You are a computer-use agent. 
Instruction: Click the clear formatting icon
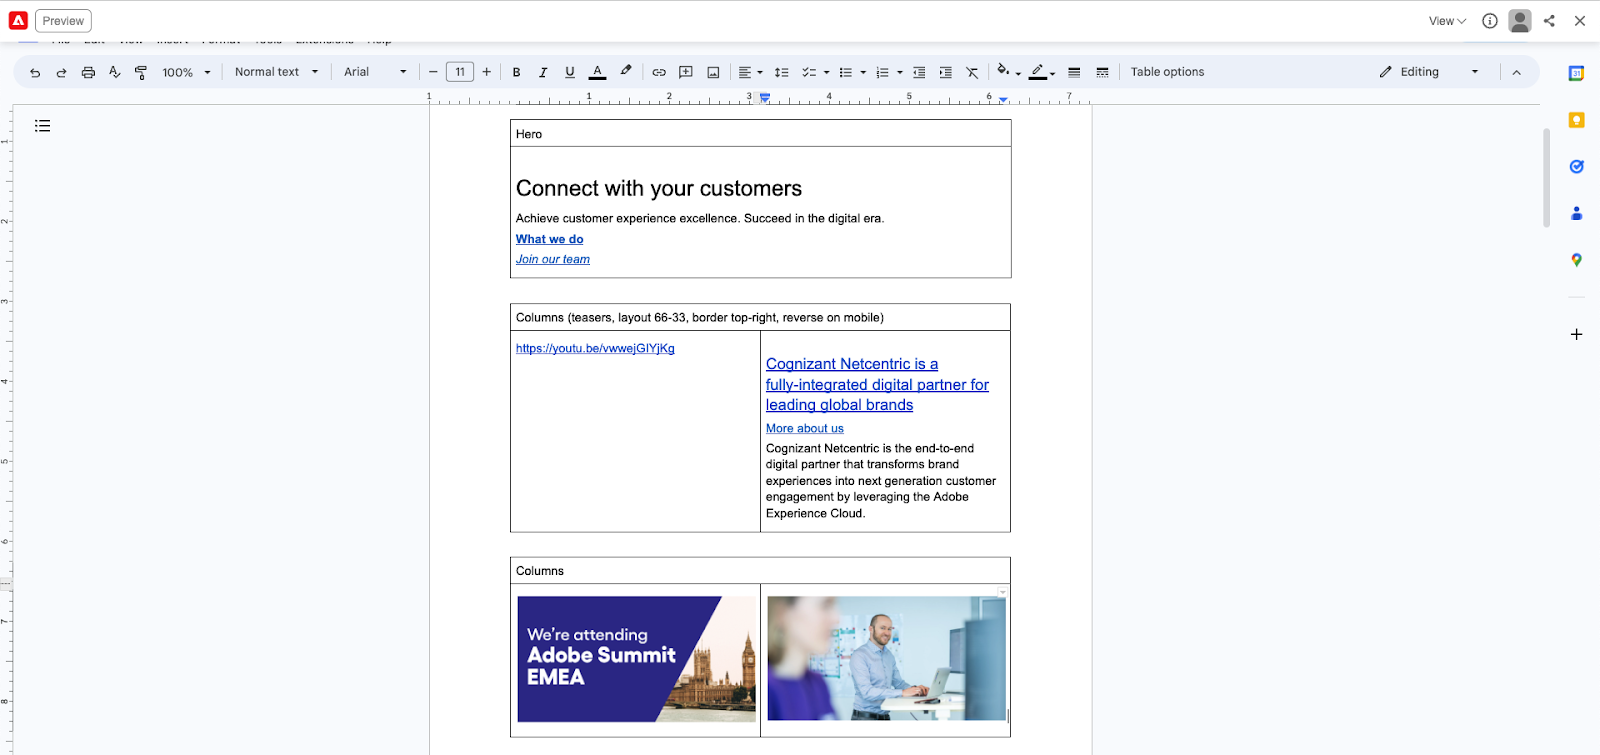pos(972,72)
